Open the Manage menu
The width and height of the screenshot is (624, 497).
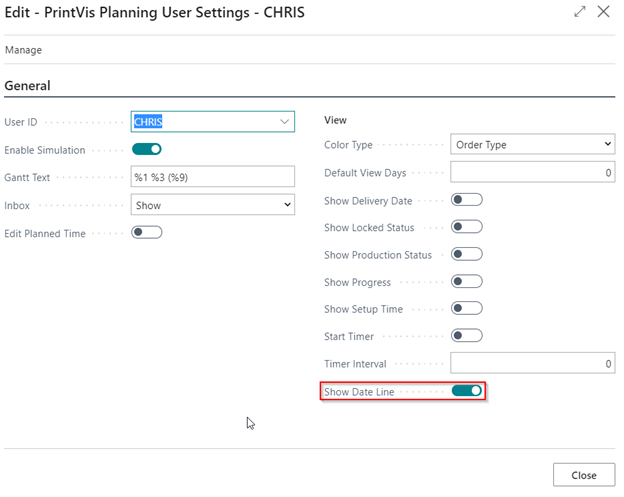coord(23,50)
